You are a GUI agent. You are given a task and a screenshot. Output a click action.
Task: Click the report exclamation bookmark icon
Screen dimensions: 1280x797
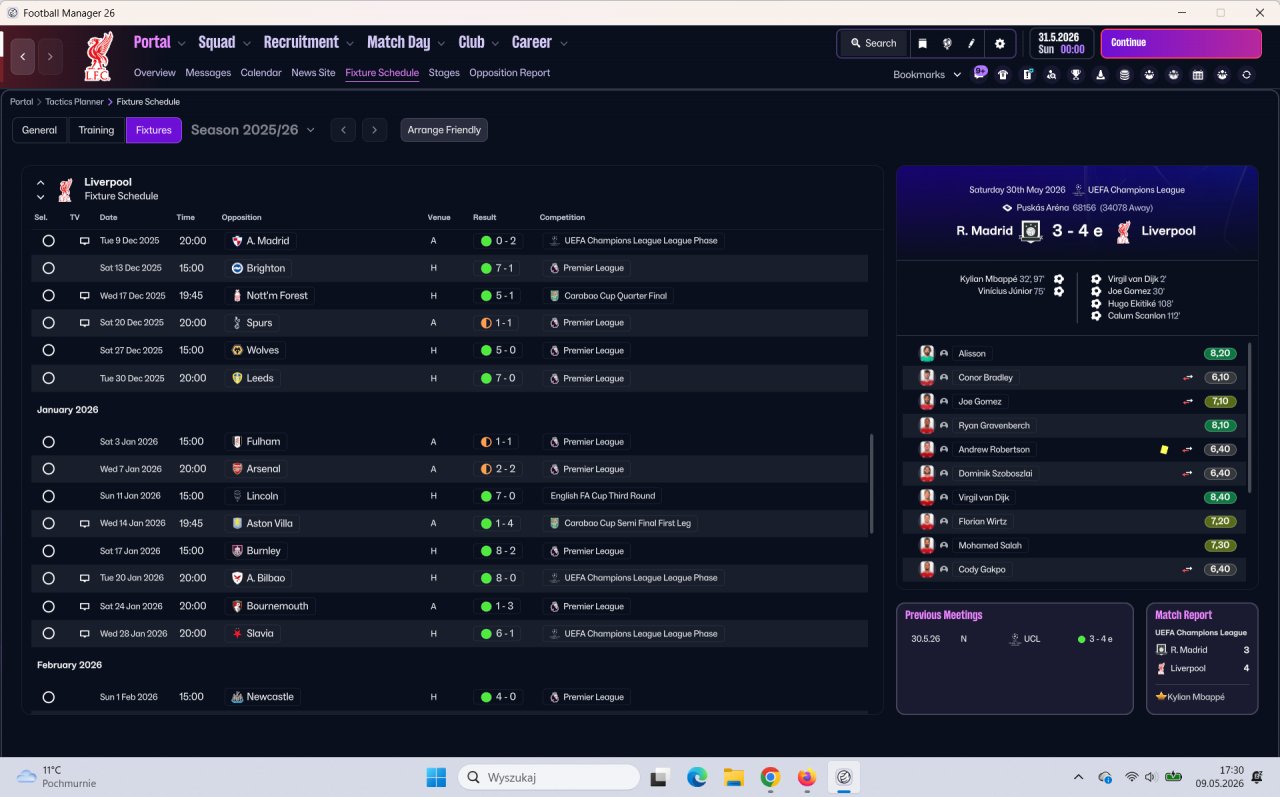pos(1027,74)
